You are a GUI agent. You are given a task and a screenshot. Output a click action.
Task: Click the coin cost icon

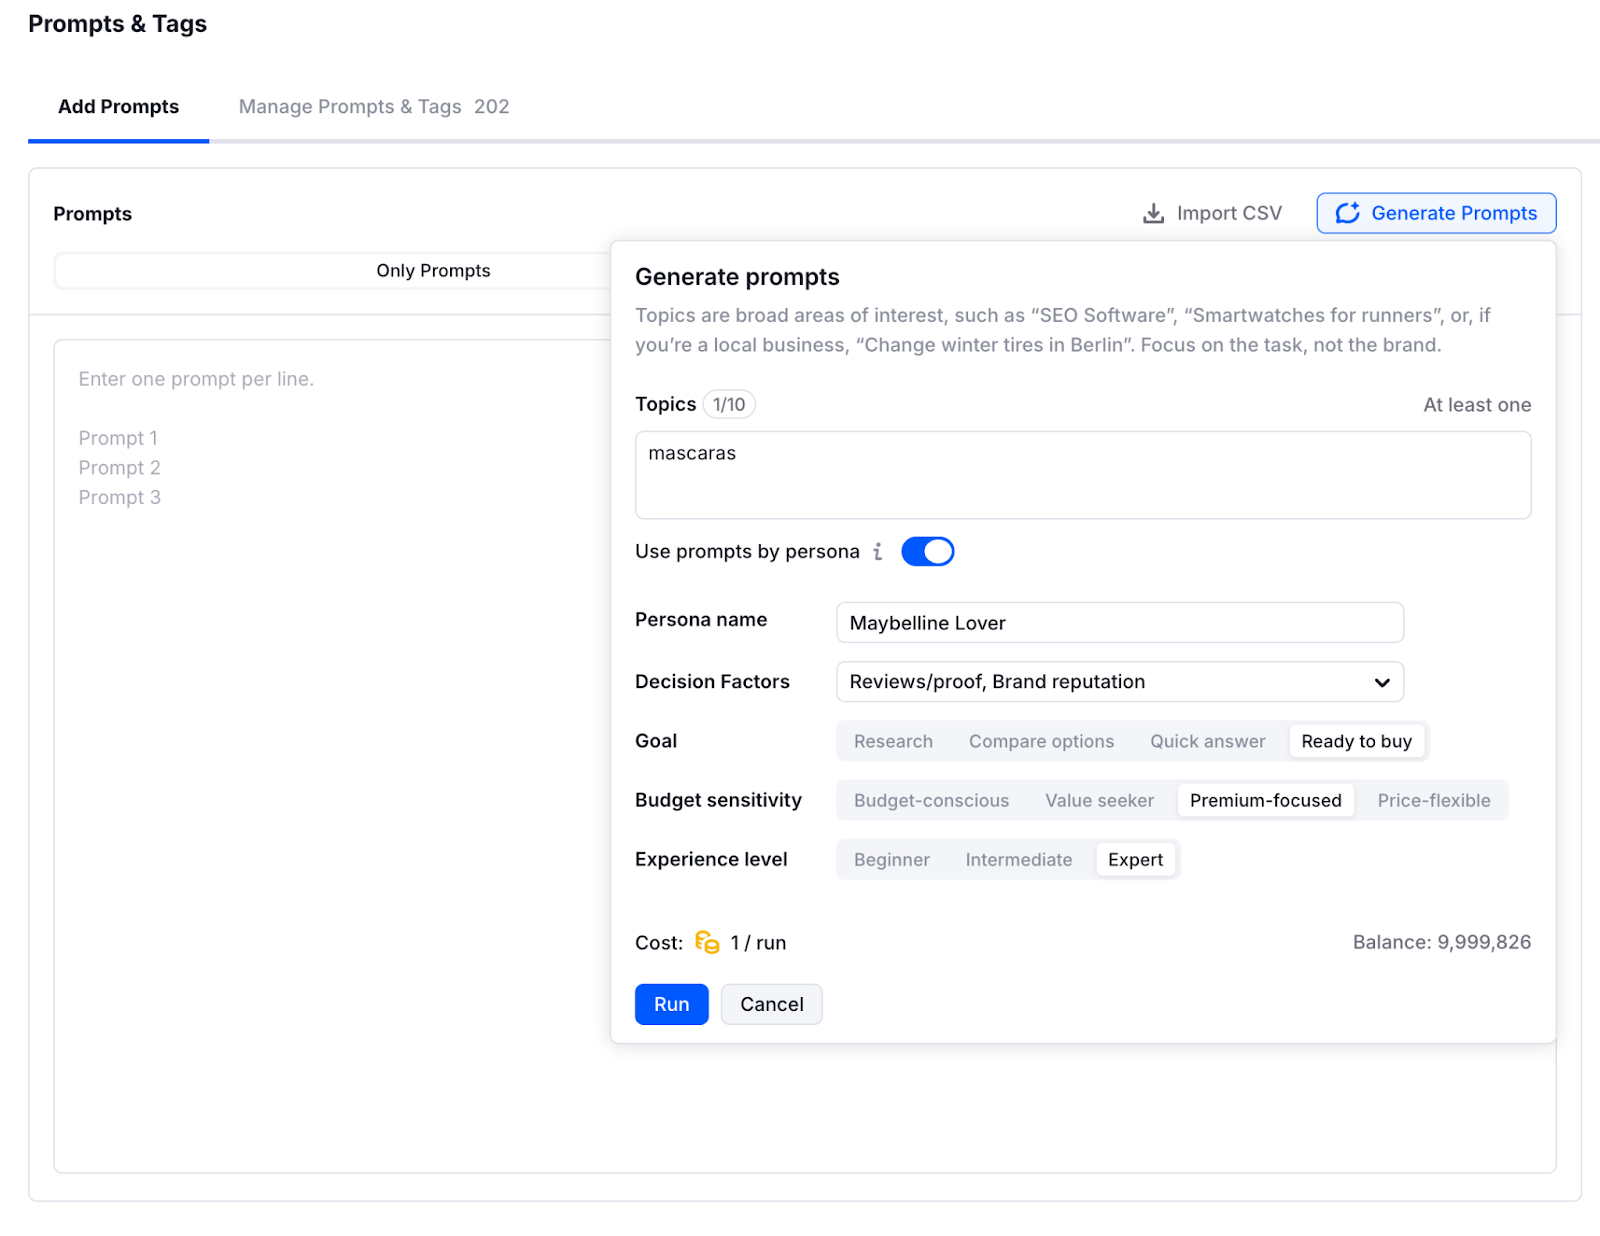707,942
